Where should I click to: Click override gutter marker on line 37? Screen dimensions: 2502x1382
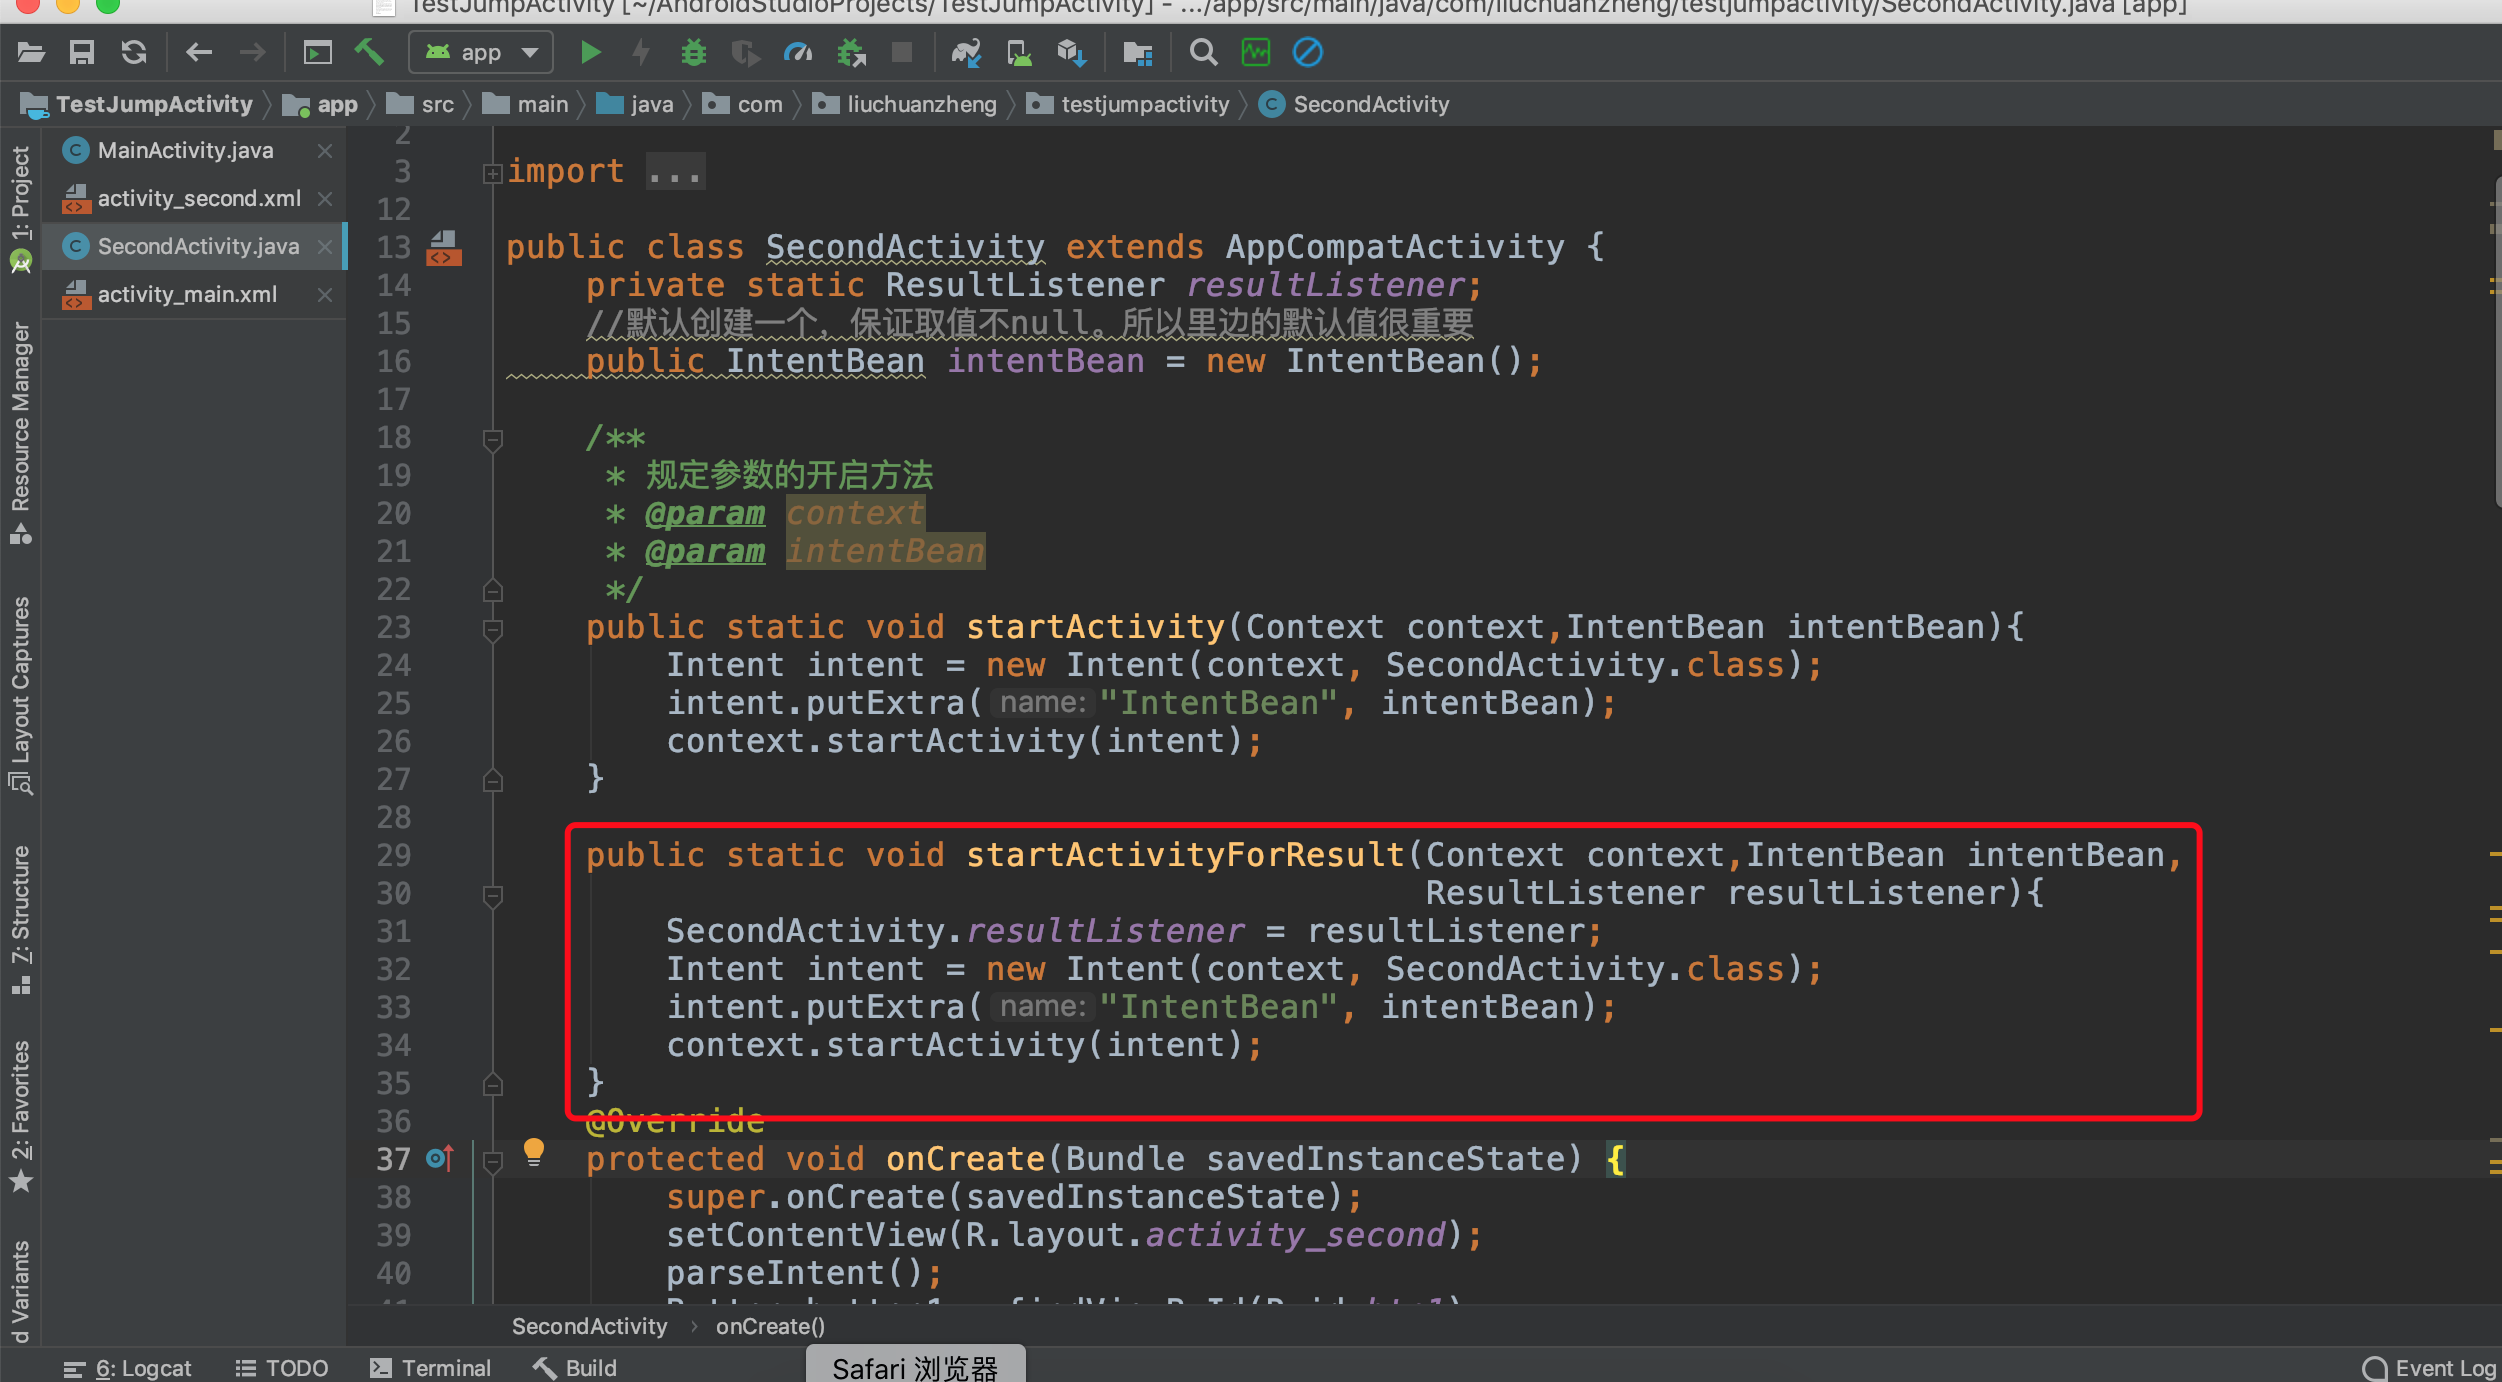coord(440,1159)
